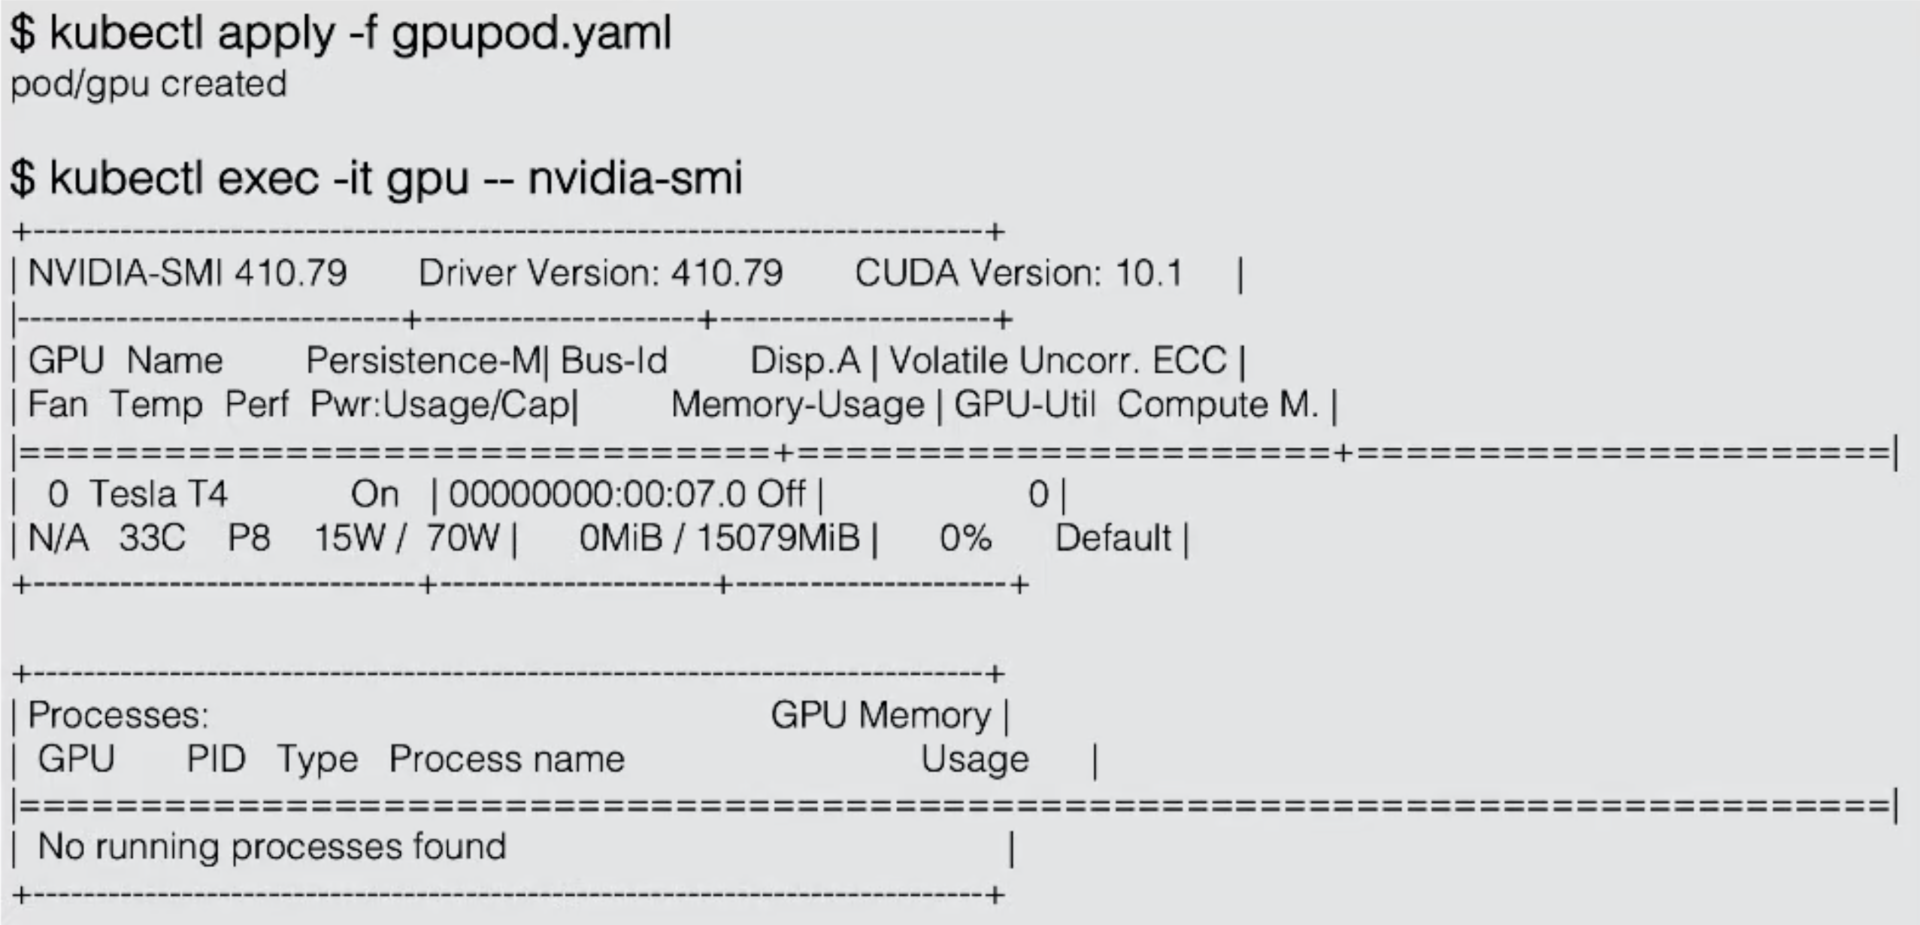The image size is (1920, 925).
Task: Click the 15W / 70W power value
Action: click(406, 539)
